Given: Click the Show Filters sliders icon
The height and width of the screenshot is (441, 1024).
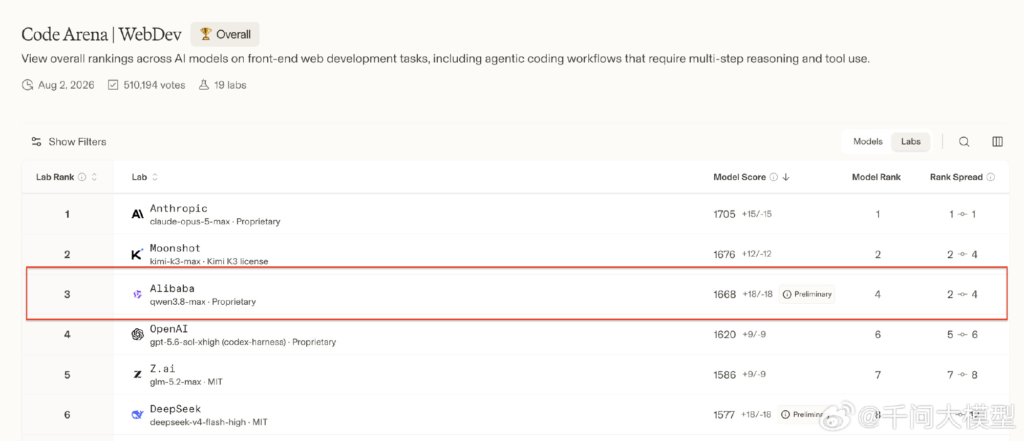Looking at the screenshot, I should 37,142.
